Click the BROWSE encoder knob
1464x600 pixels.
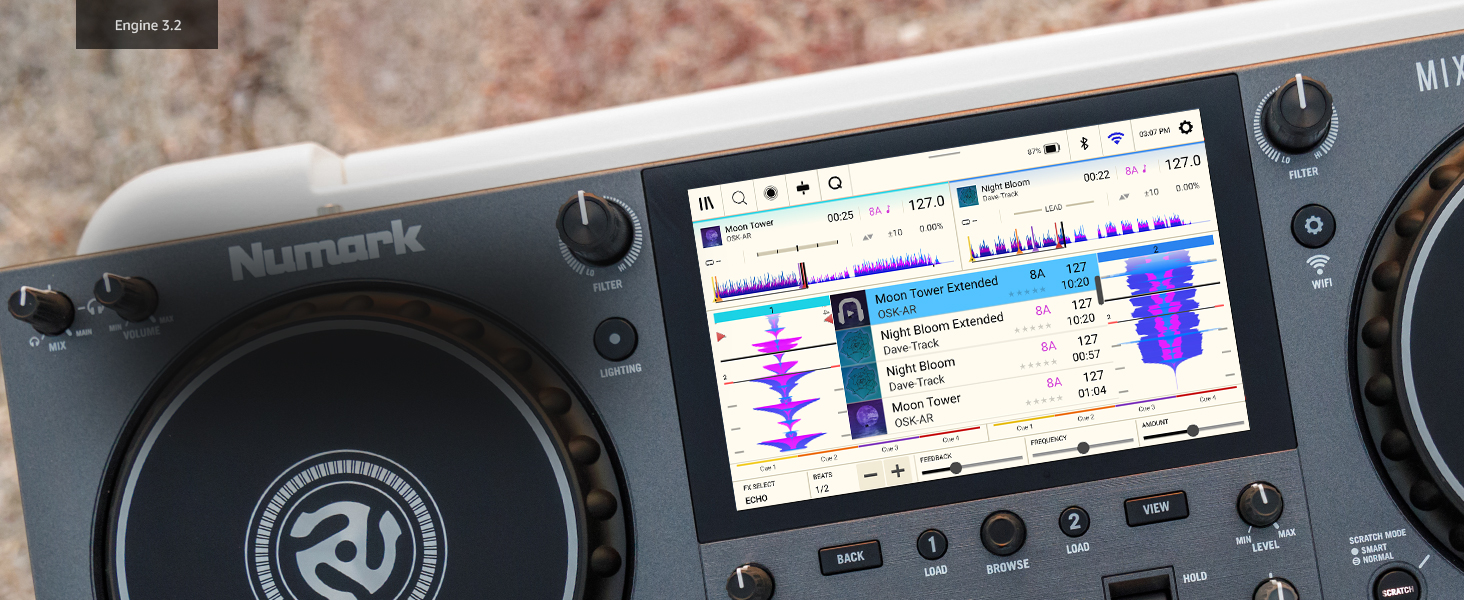tap(1003, 533)
